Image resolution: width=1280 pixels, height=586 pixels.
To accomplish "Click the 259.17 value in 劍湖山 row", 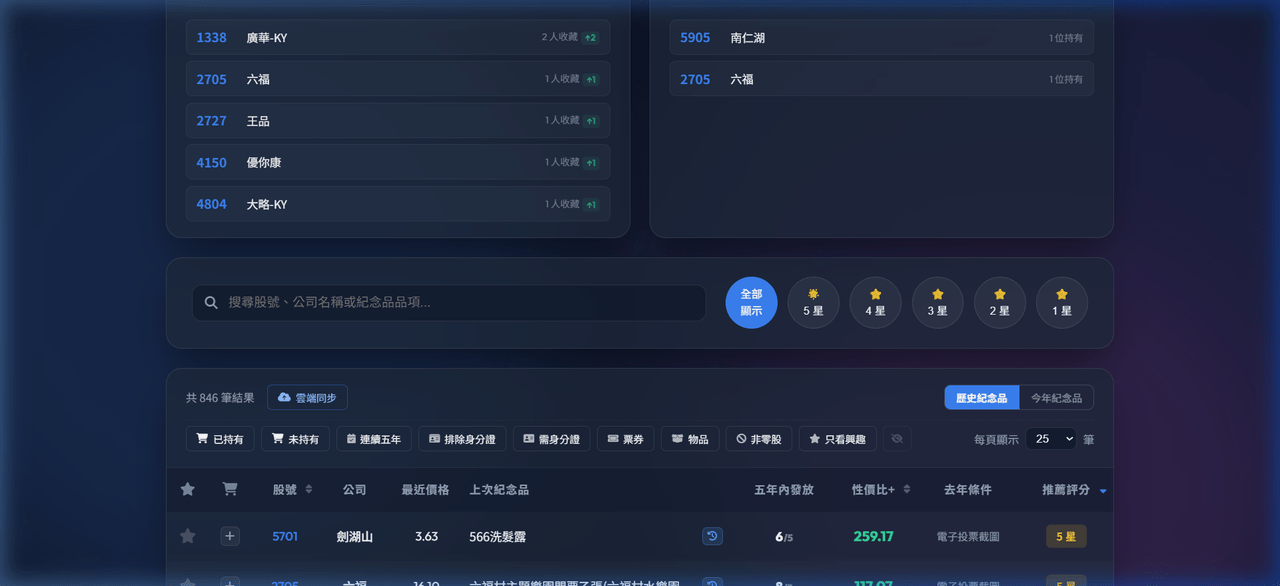I will (873, 536).
